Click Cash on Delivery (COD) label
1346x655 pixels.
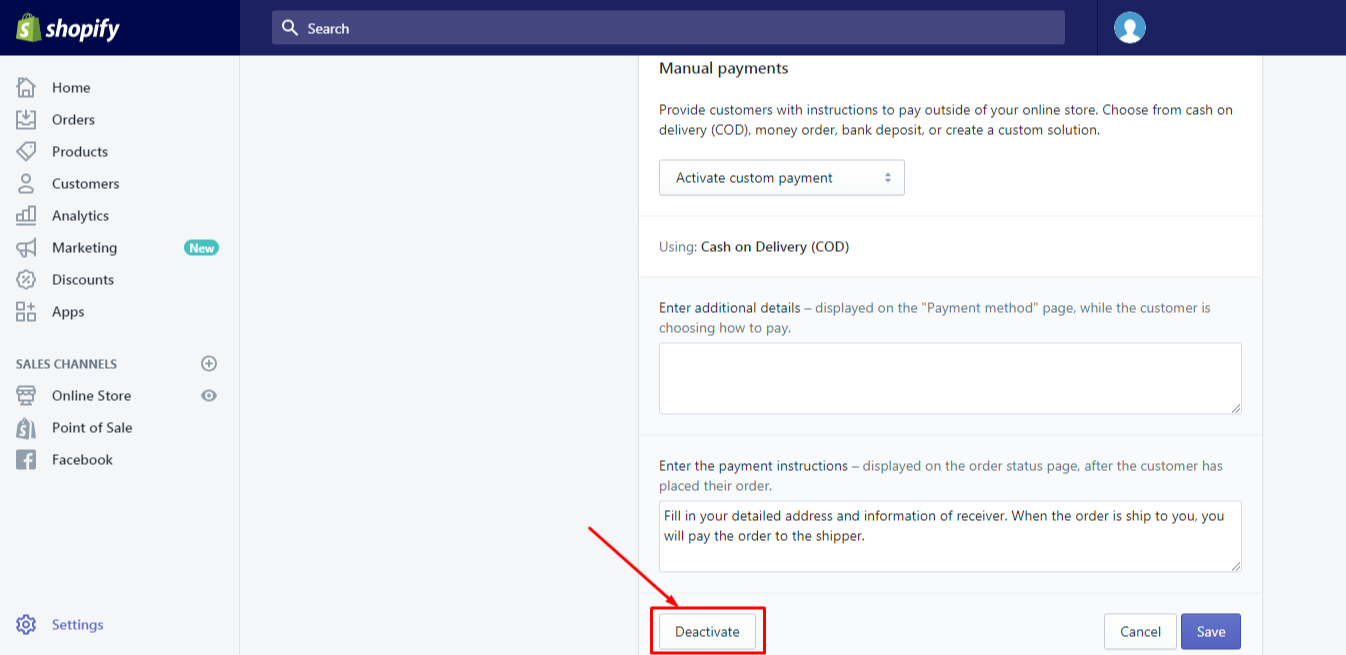click(x=775, y=247)
